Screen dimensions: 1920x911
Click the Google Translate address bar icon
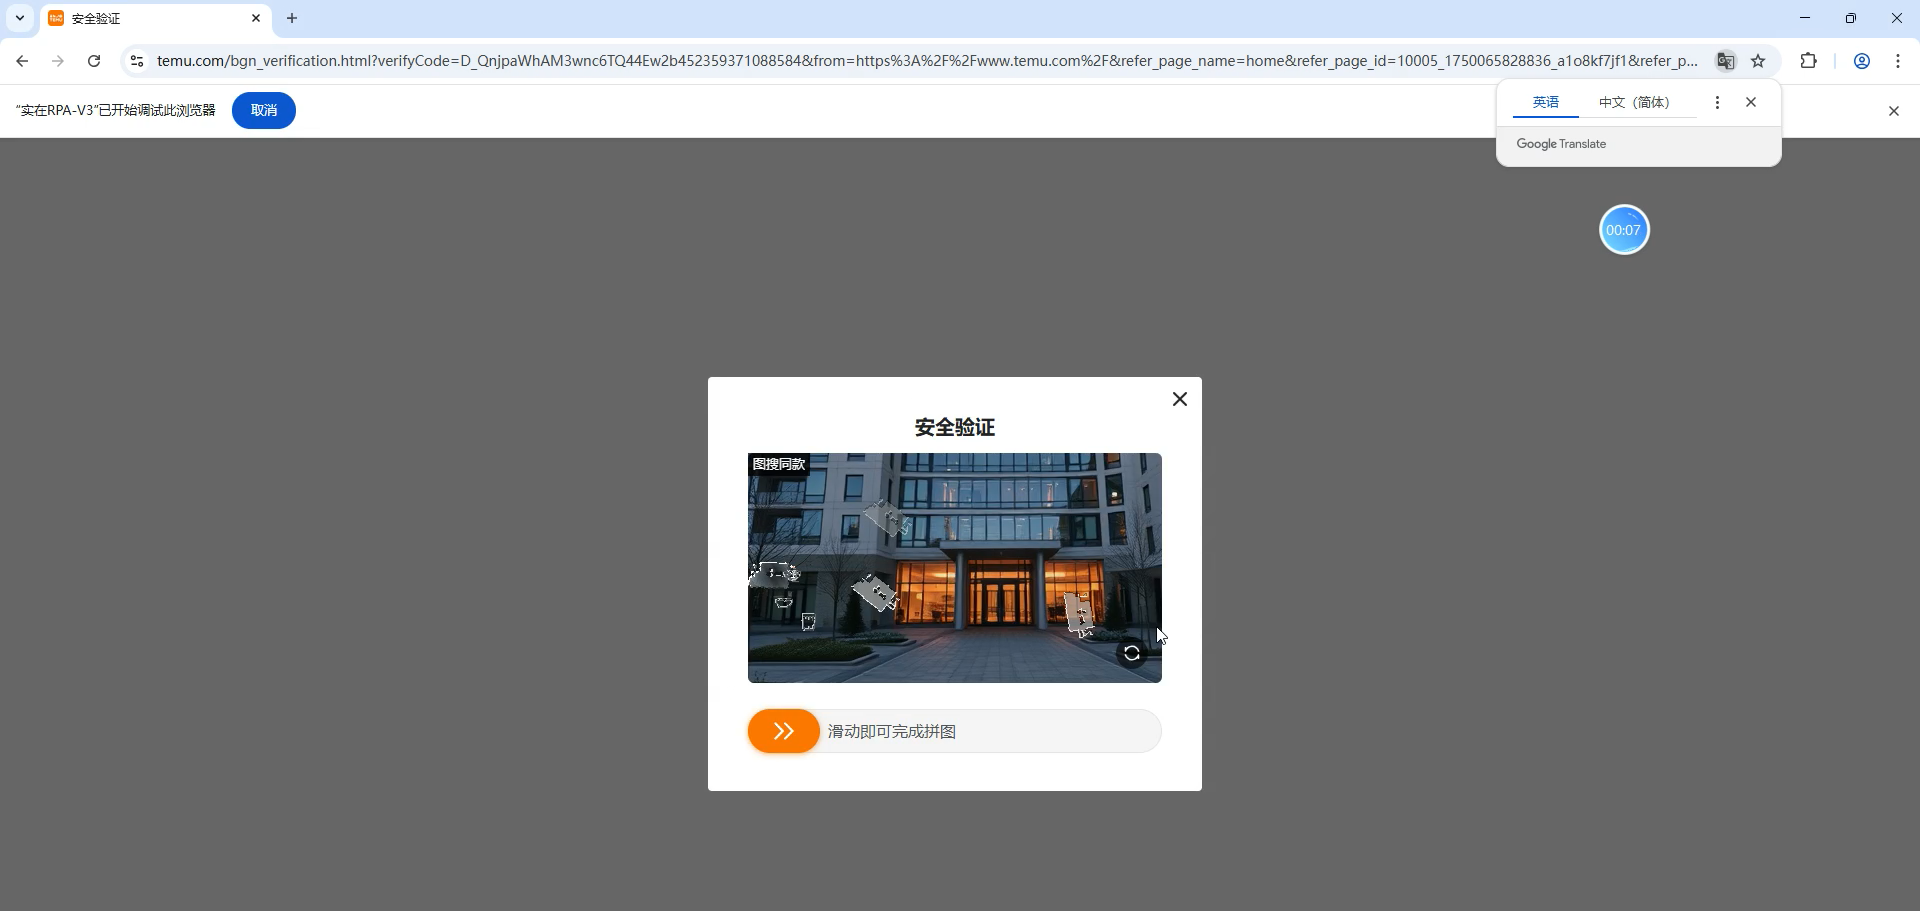point(1725,61)
